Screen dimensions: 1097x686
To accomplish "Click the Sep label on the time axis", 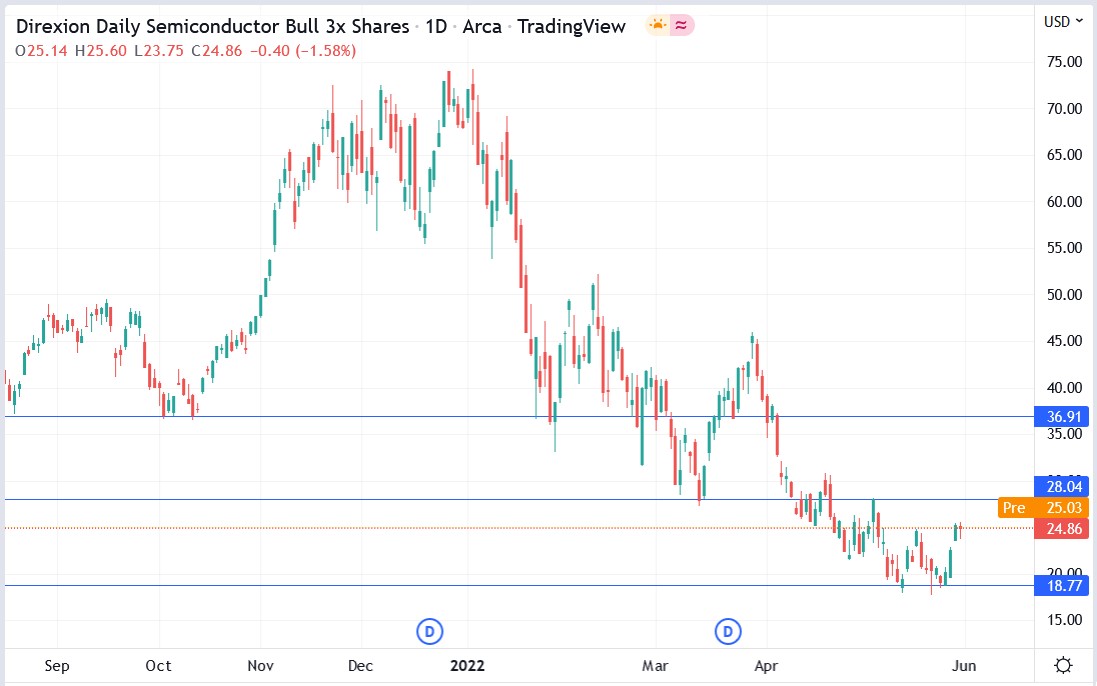I will click(58, 665).
